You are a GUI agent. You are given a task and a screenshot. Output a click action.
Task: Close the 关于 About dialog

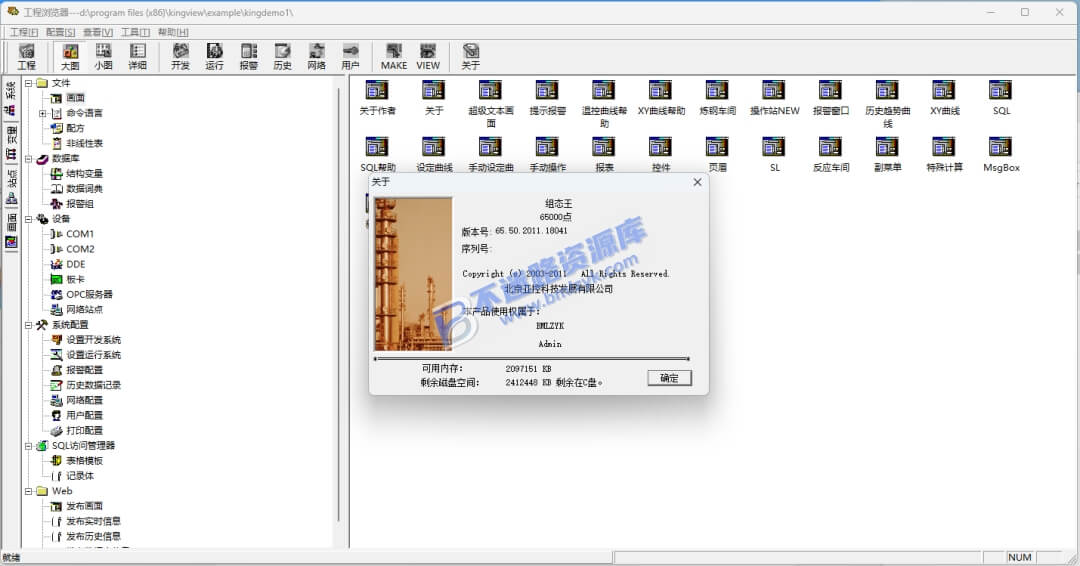tap(697, 182)
